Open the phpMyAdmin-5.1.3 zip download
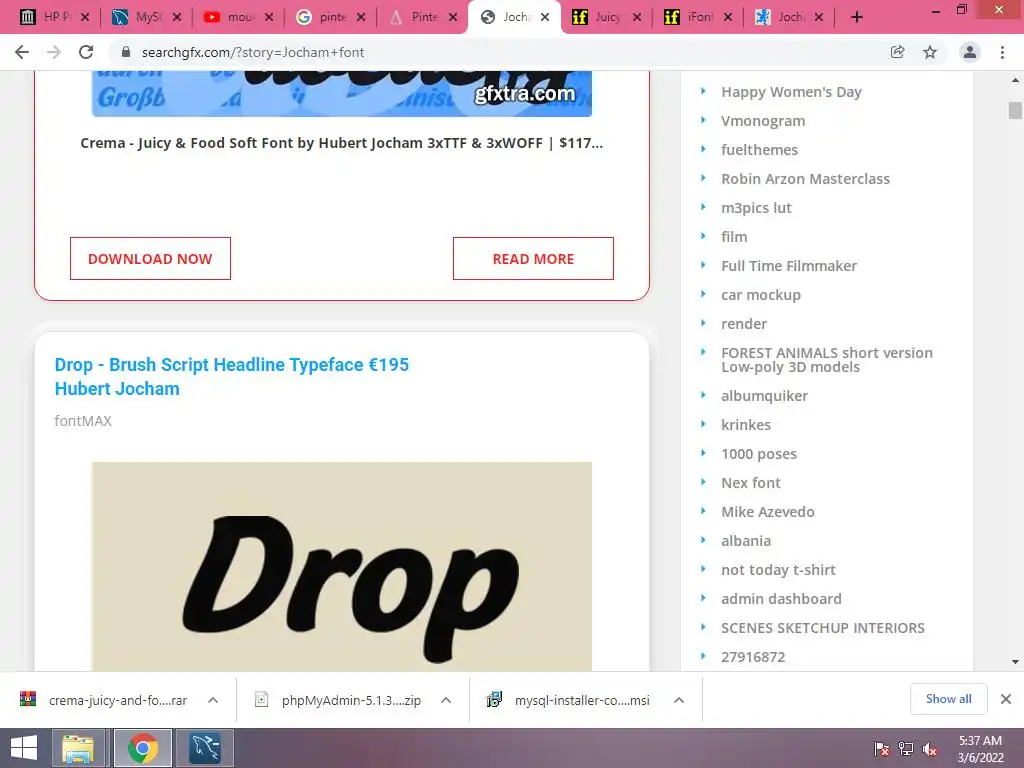The image size is (1024, 768). pyautogui.click(x=351, y=700)
